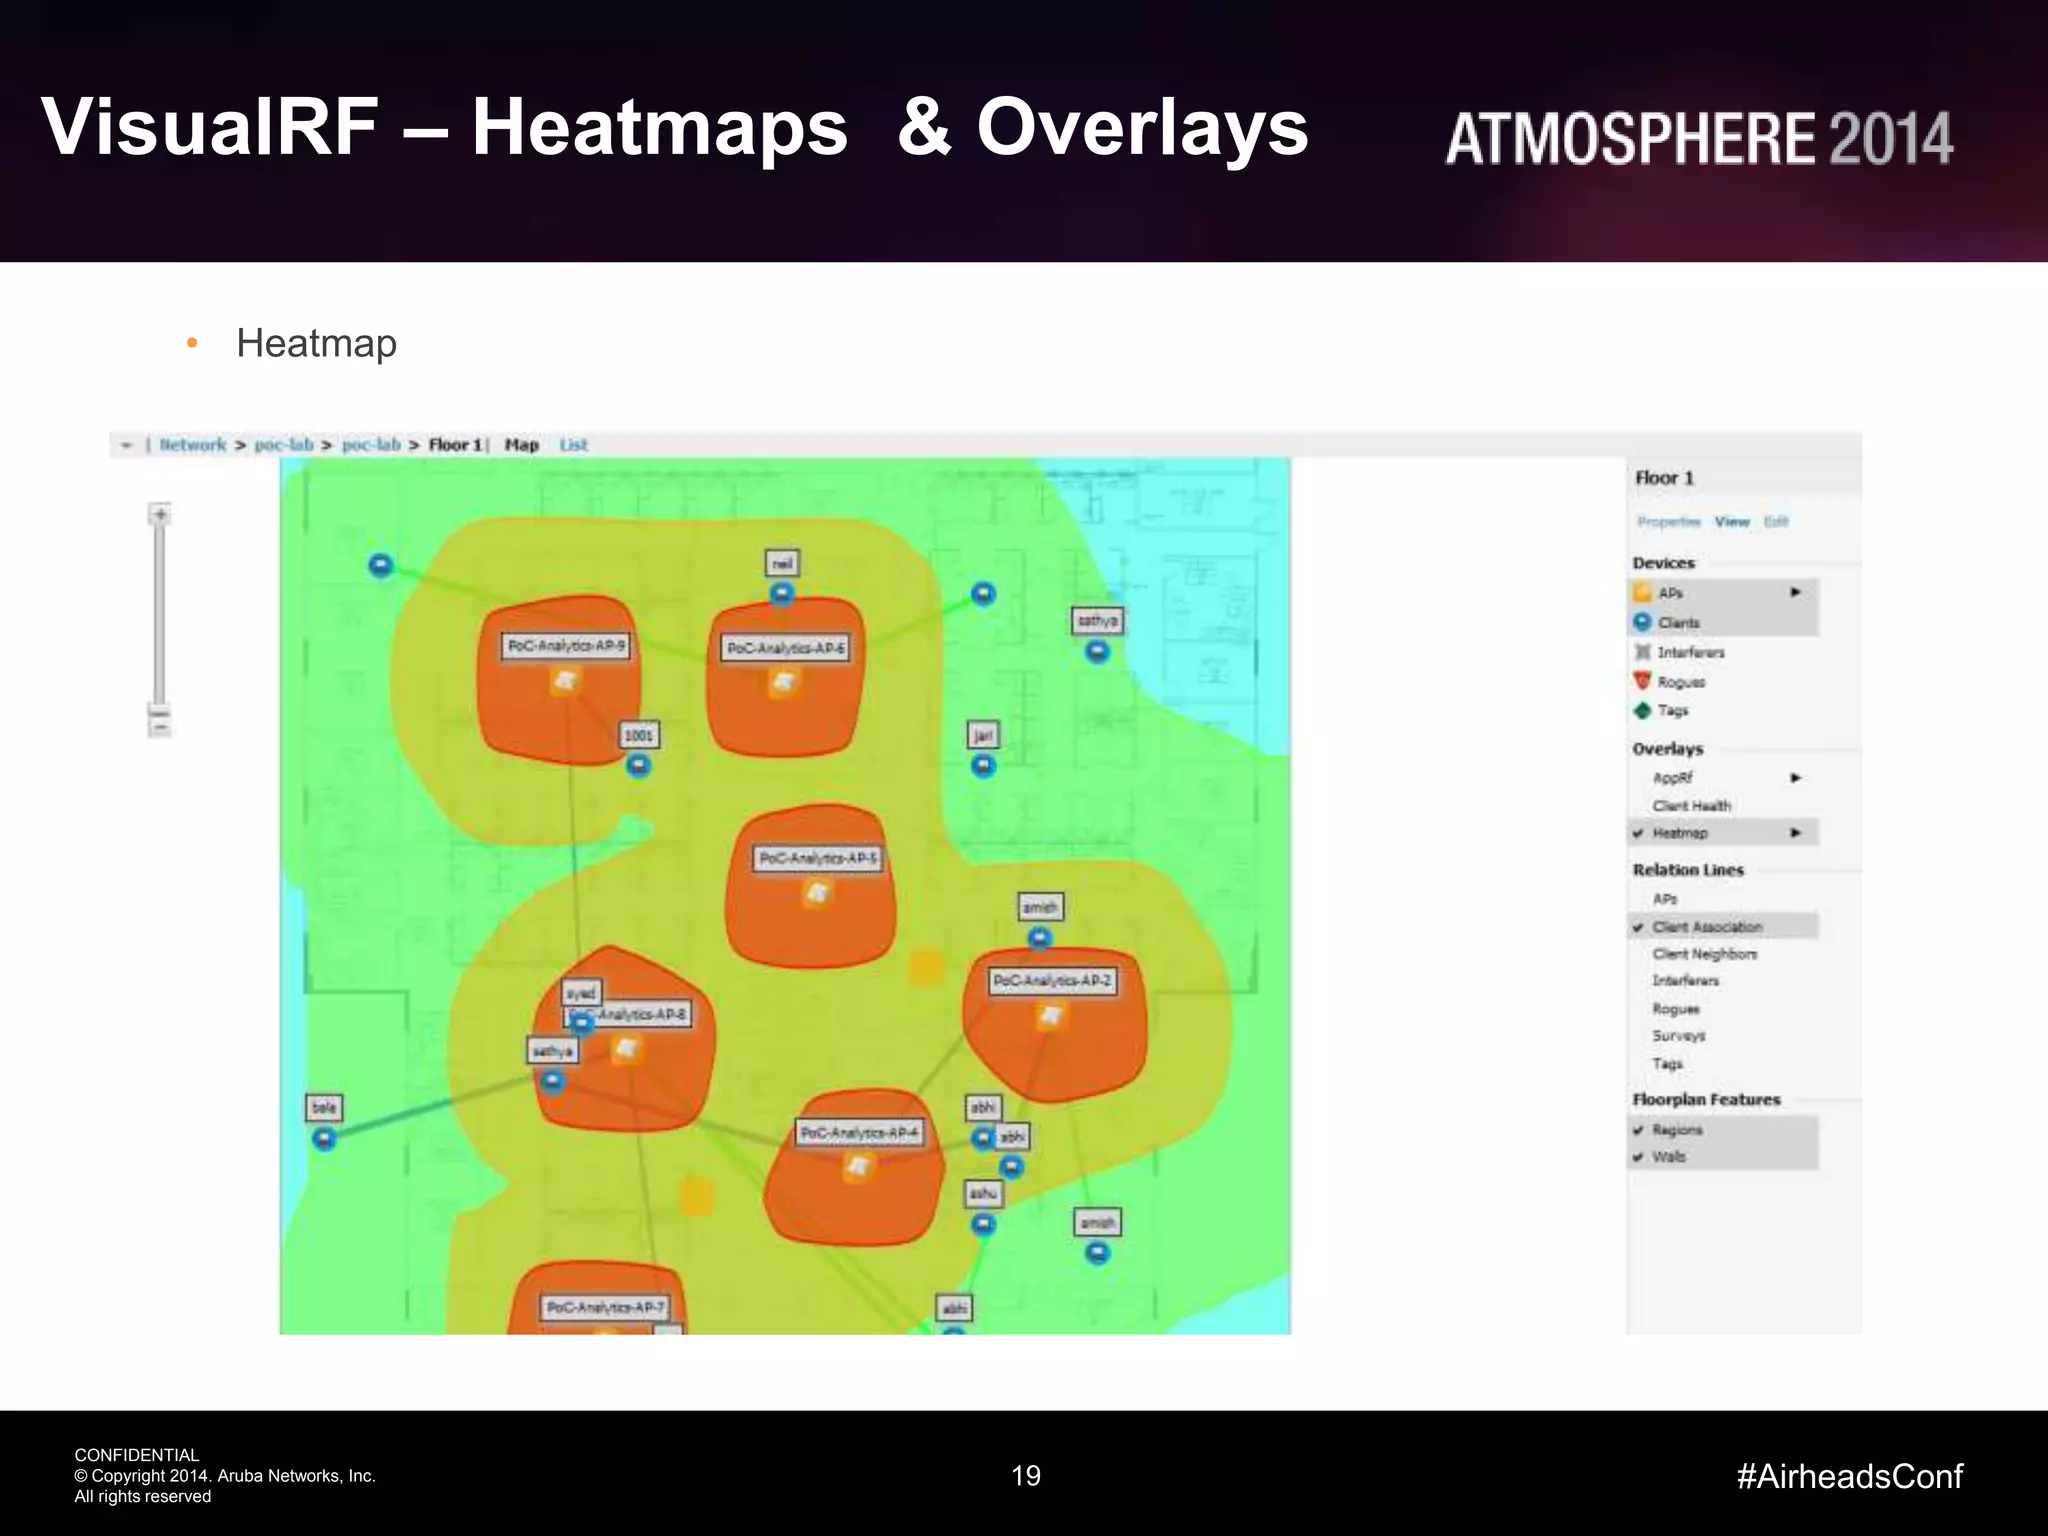Enable APs under Relation Lines
Viewport: 2048px width, 1536px height.
click(1665, 899)
